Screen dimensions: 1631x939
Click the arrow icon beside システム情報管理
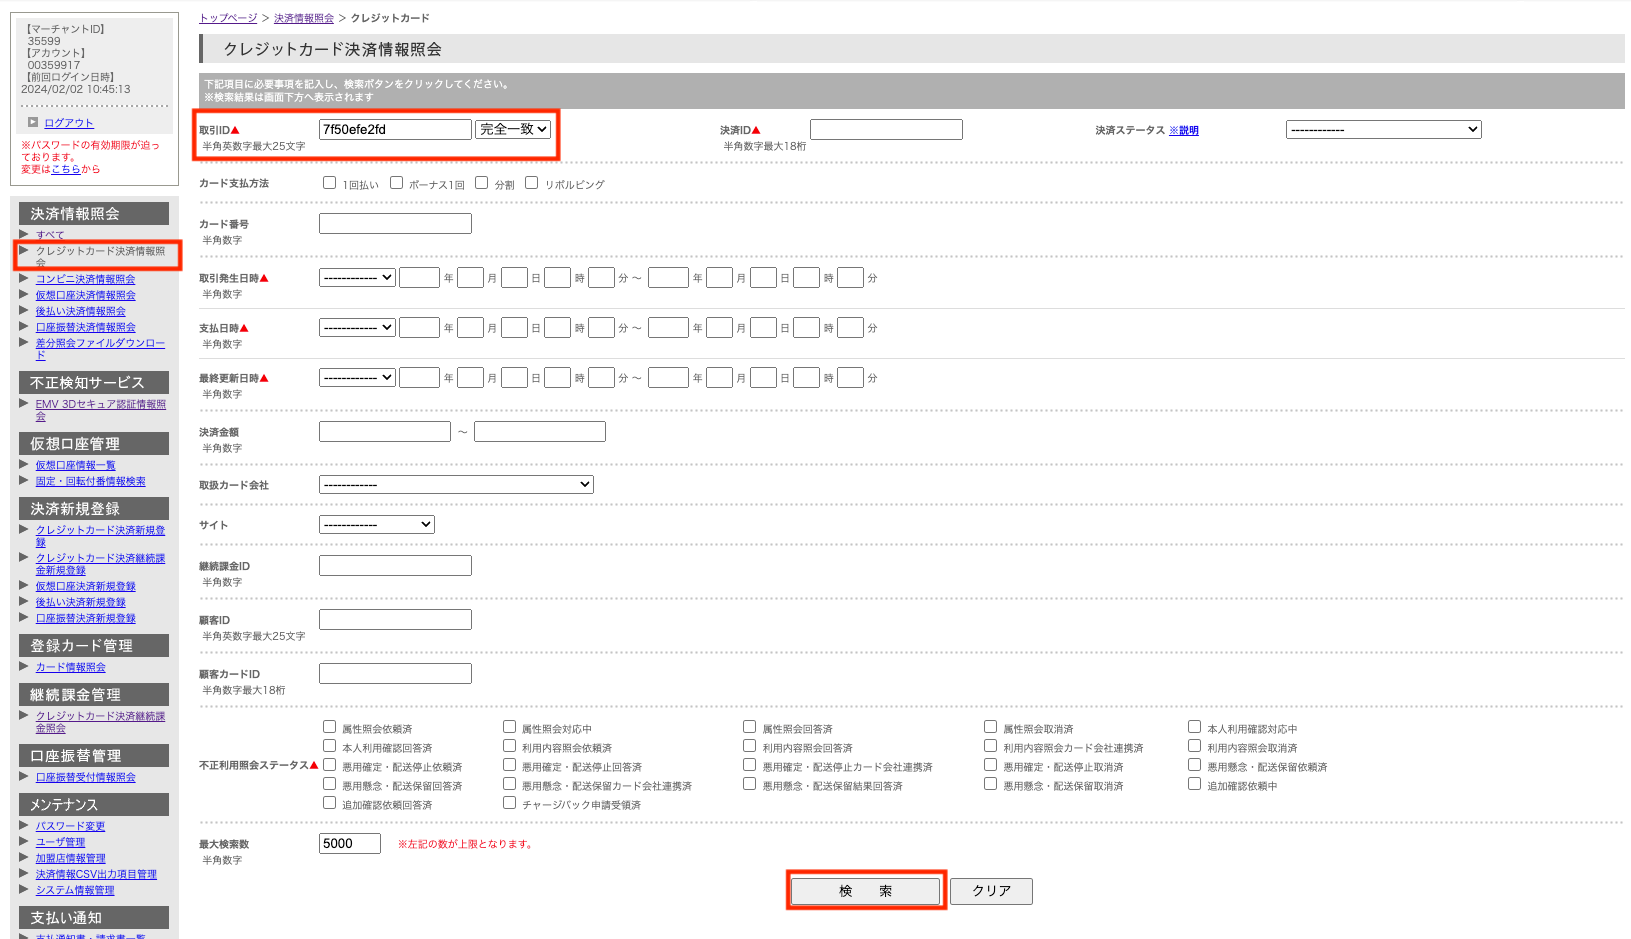pos(24,889)
